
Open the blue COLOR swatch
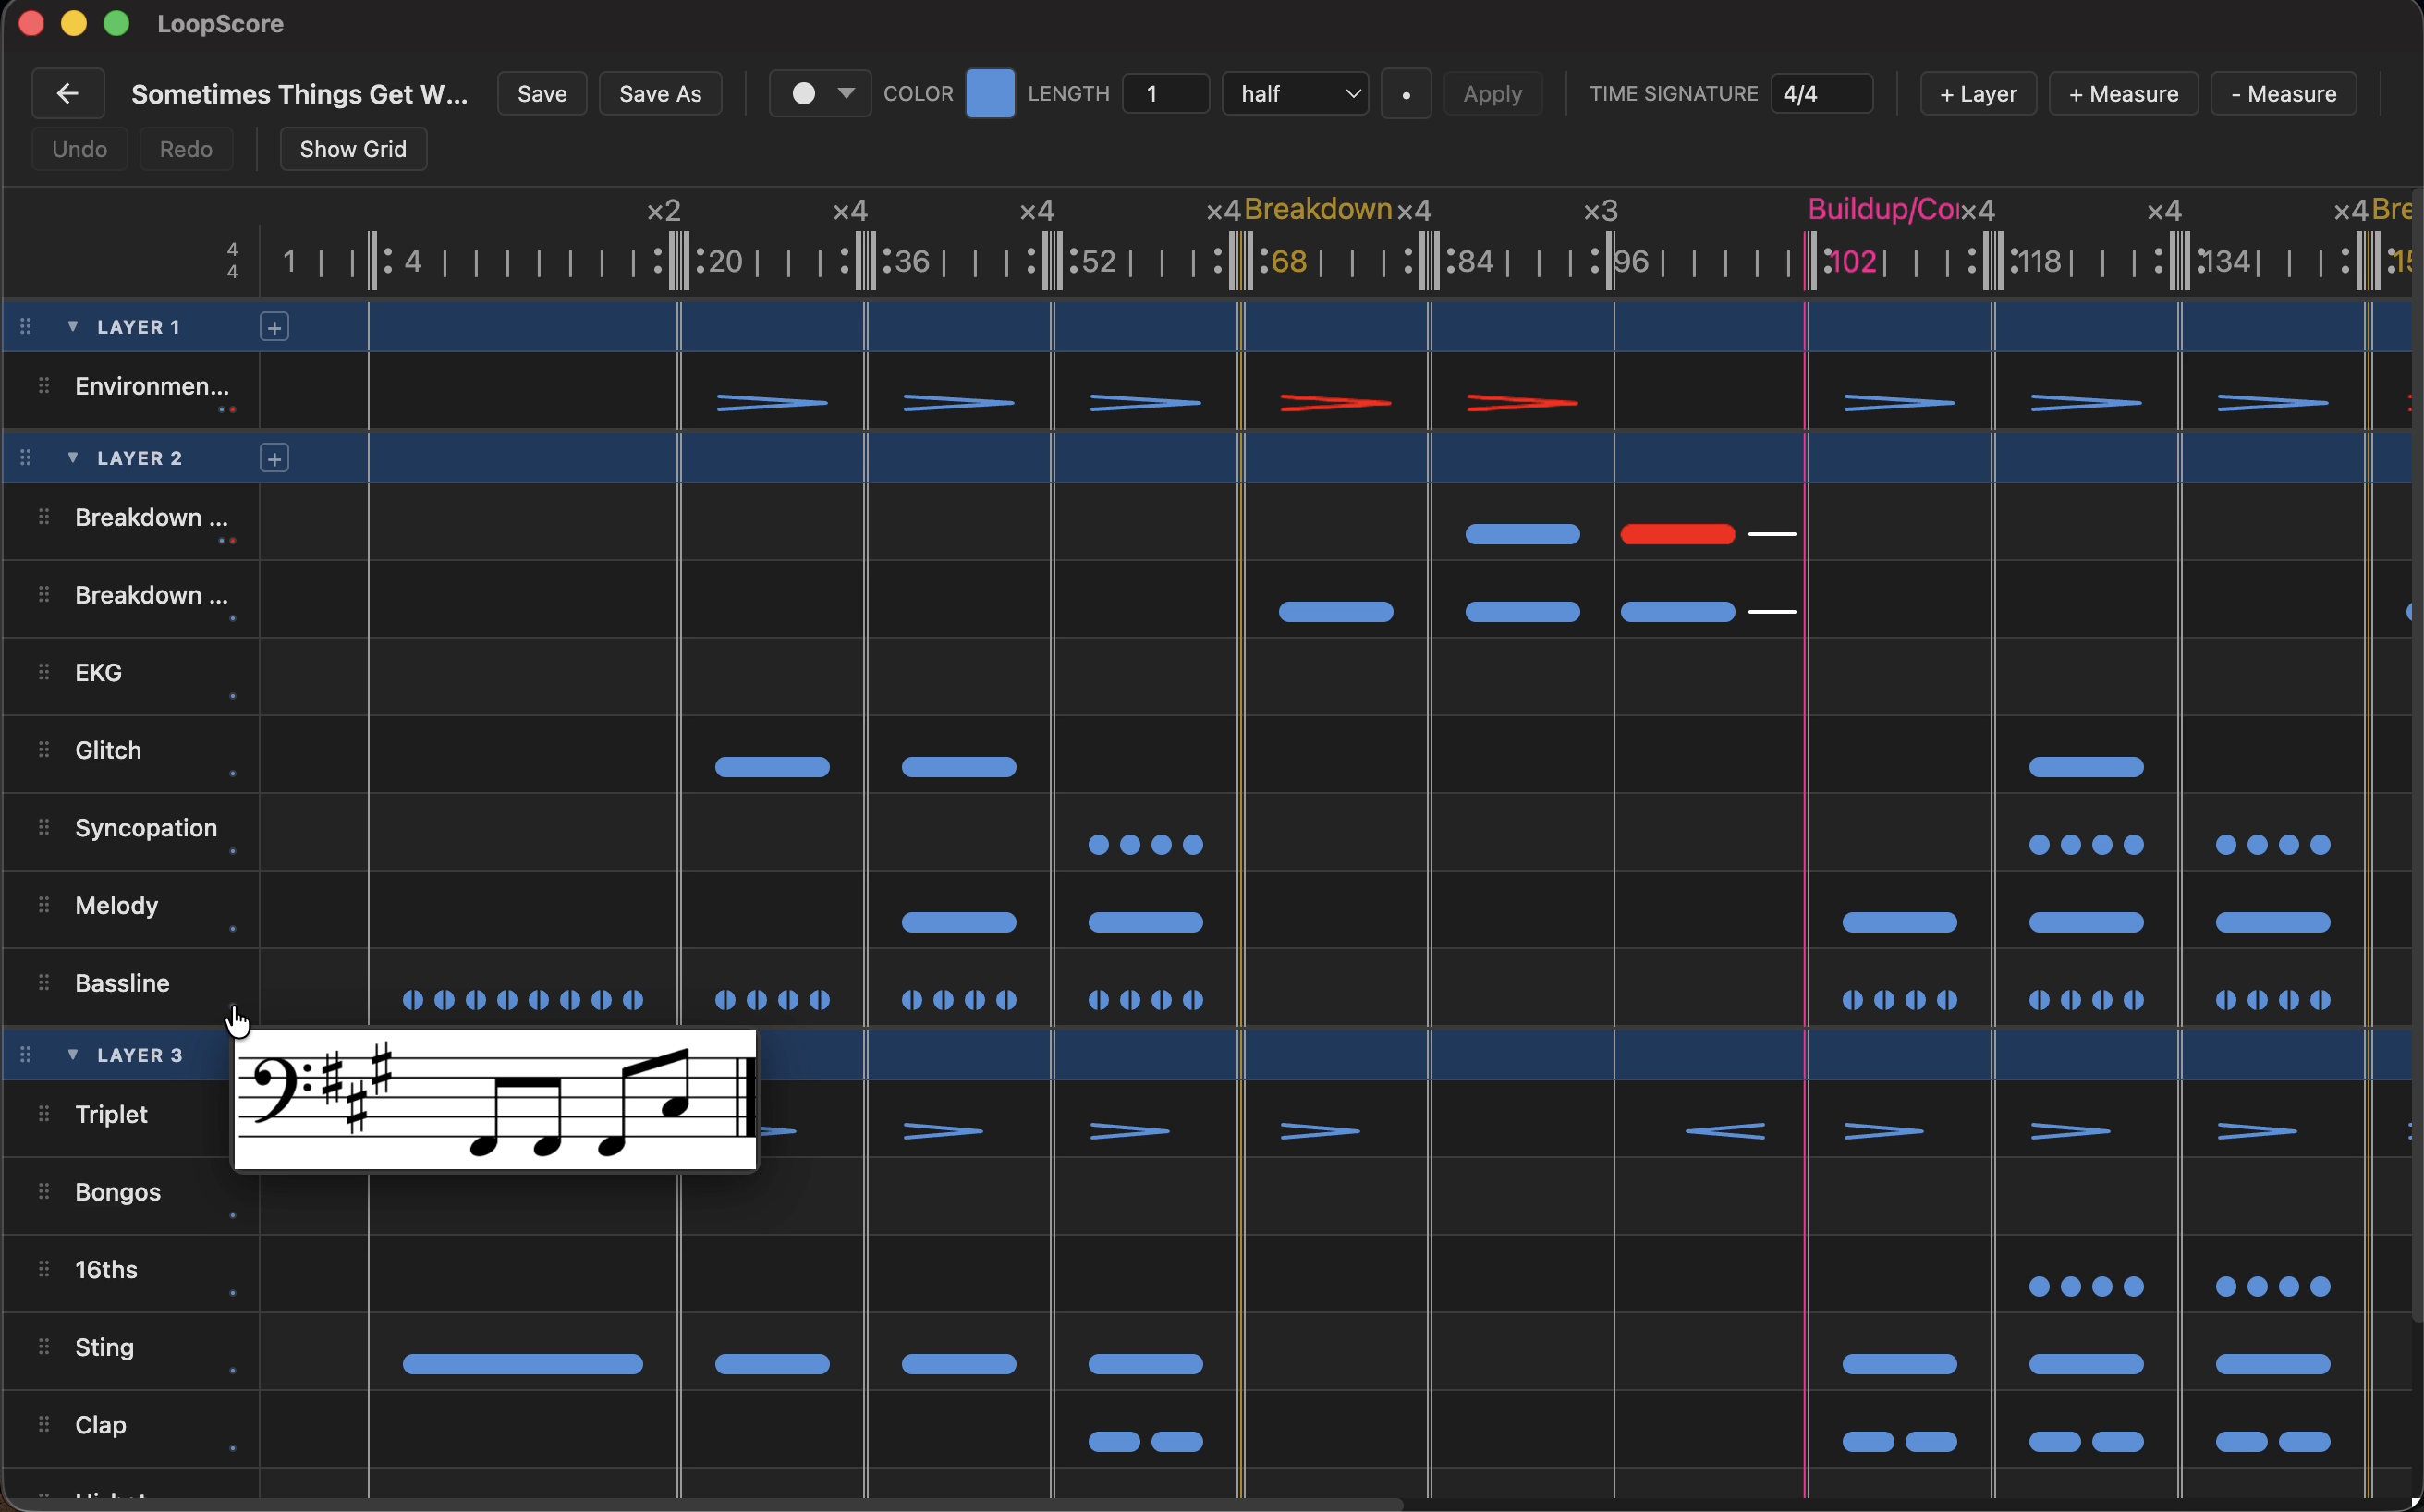990,94
